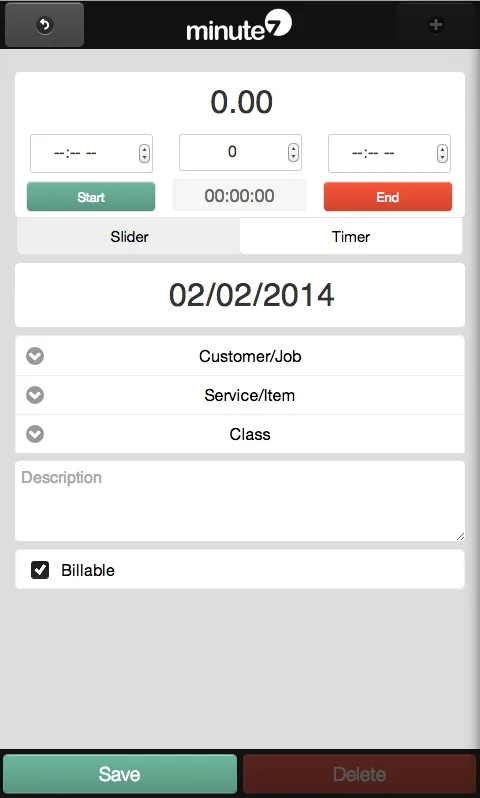Click the minute7 logo
The height and width of the screenshot is (798, 480).
click(239, 26)
